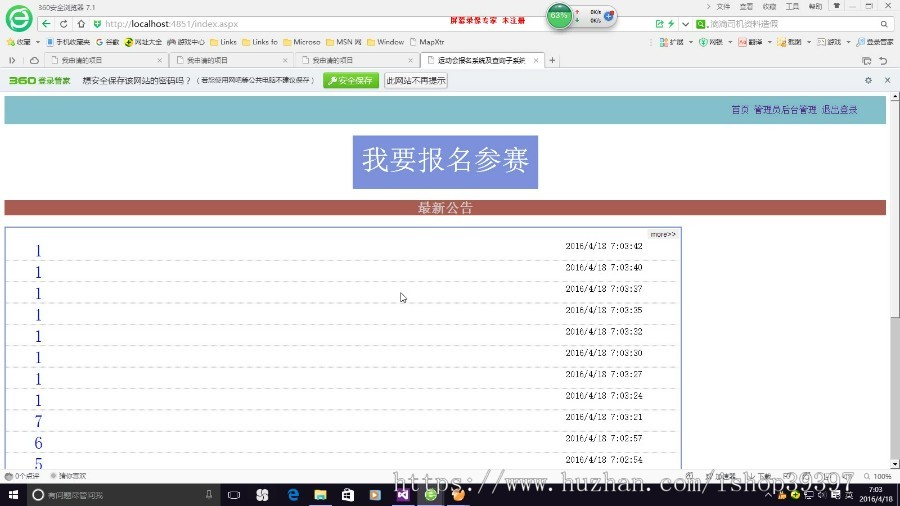This screenshot has width=900, height=506.
Task: Dismiss the password save prompt bar
Action: (887, 80)
